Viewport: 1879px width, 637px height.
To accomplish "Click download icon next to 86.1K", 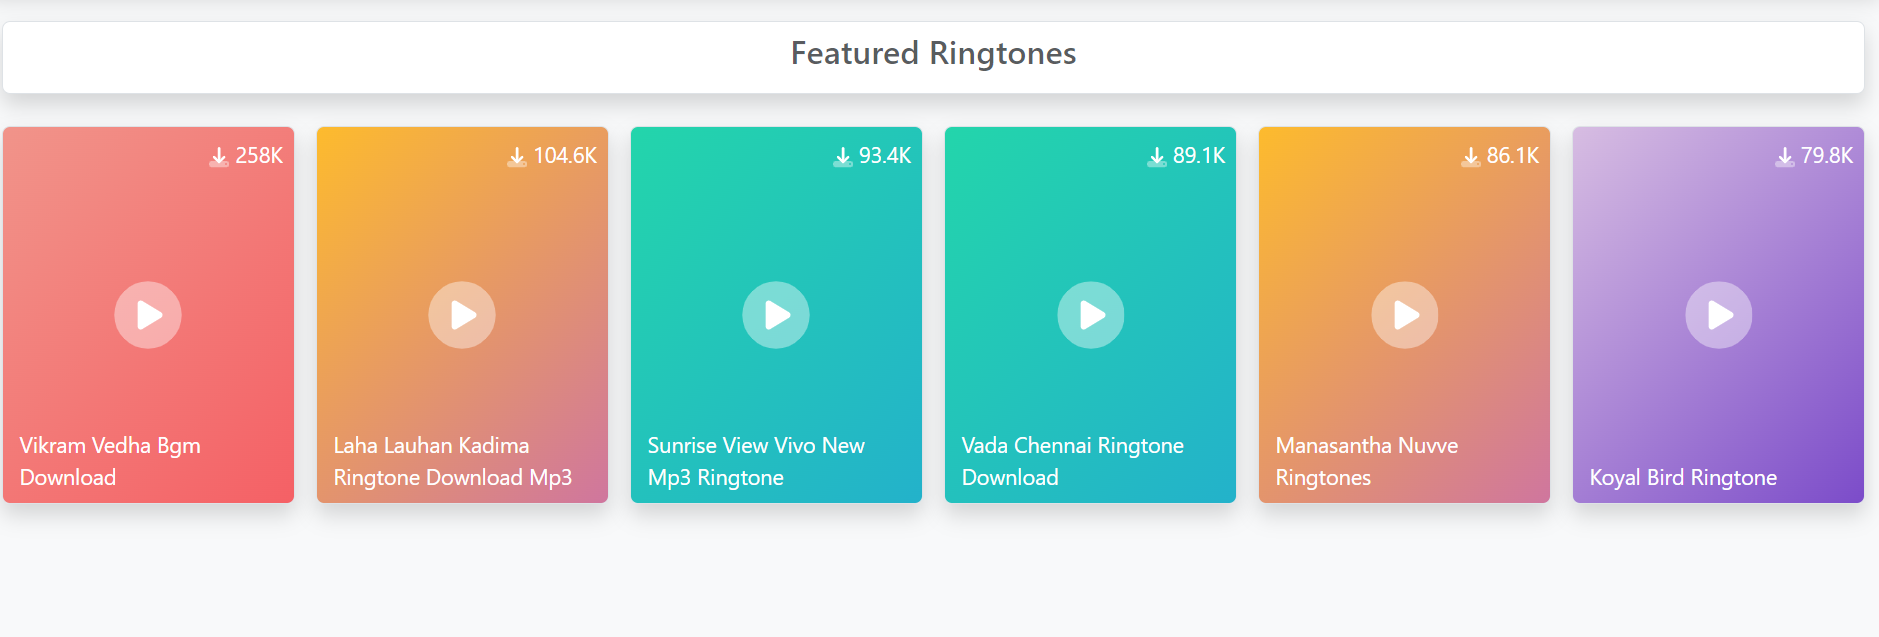I will pos(1471,157).
